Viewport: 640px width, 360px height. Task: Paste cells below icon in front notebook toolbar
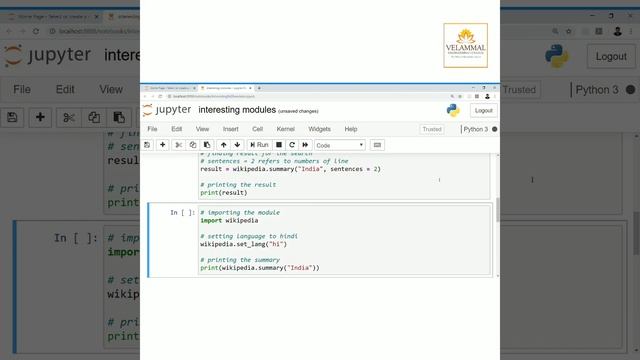pos(207,145)
